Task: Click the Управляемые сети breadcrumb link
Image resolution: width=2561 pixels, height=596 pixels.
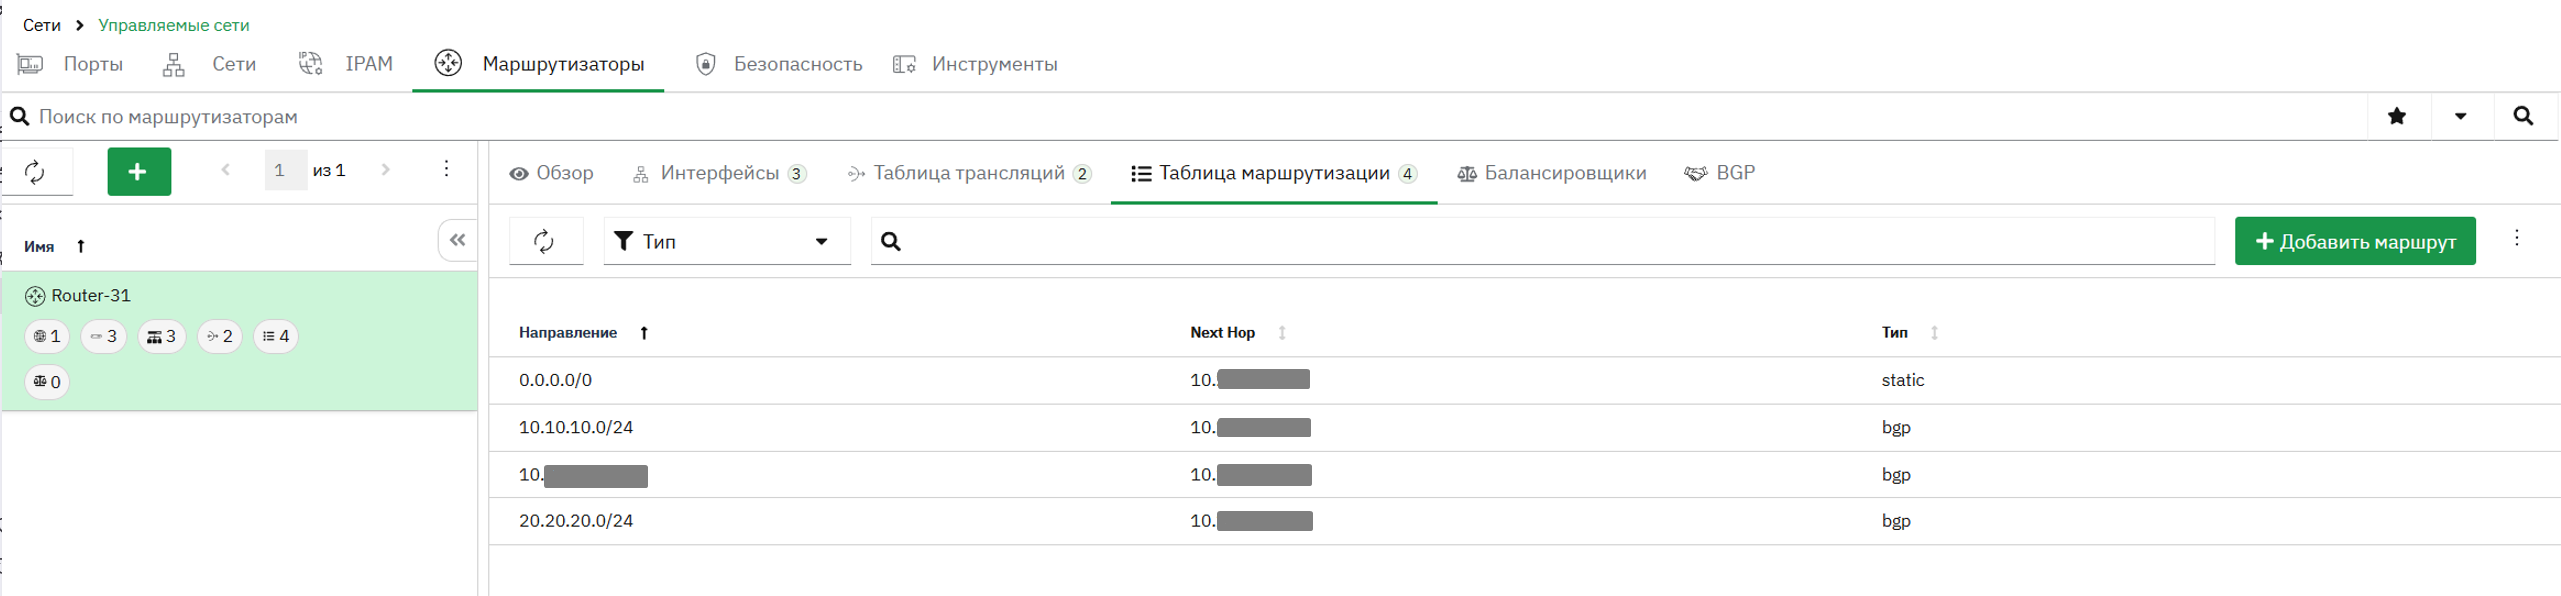Action: [174, 25]
